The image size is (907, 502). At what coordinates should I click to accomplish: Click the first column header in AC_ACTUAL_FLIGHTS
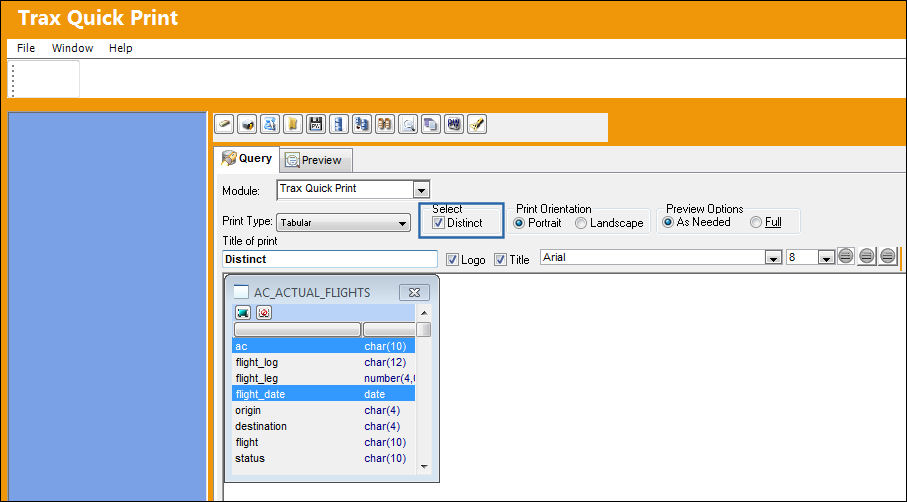click(x=297, y=330)
